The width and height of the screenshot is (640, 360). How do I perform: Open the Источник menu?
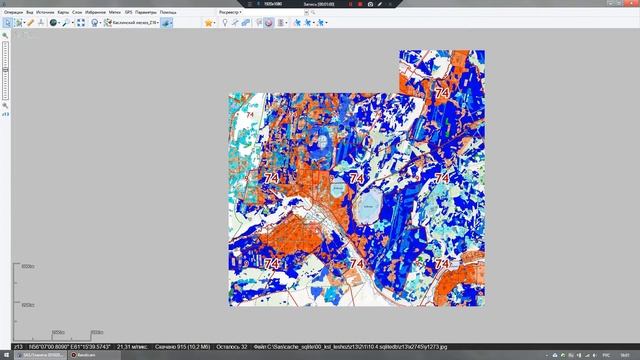(x=45, y=13)
